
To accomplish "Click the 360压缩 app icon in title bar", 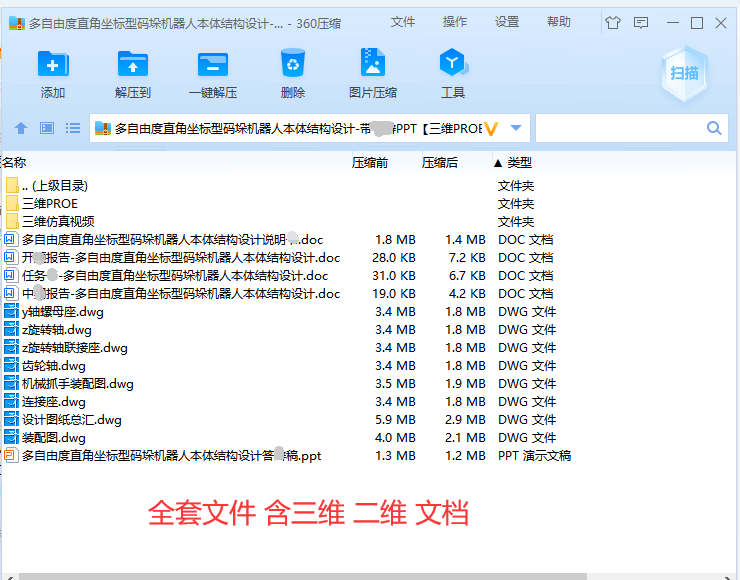I will coord(17,23).
